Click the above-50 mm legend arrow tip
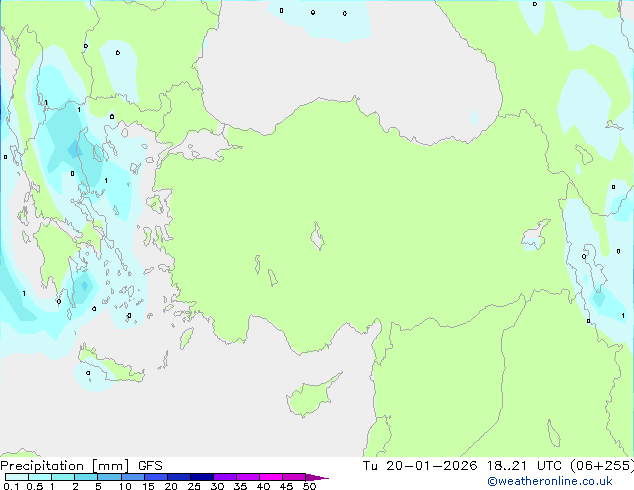634x490 pixels. point(317,477)
